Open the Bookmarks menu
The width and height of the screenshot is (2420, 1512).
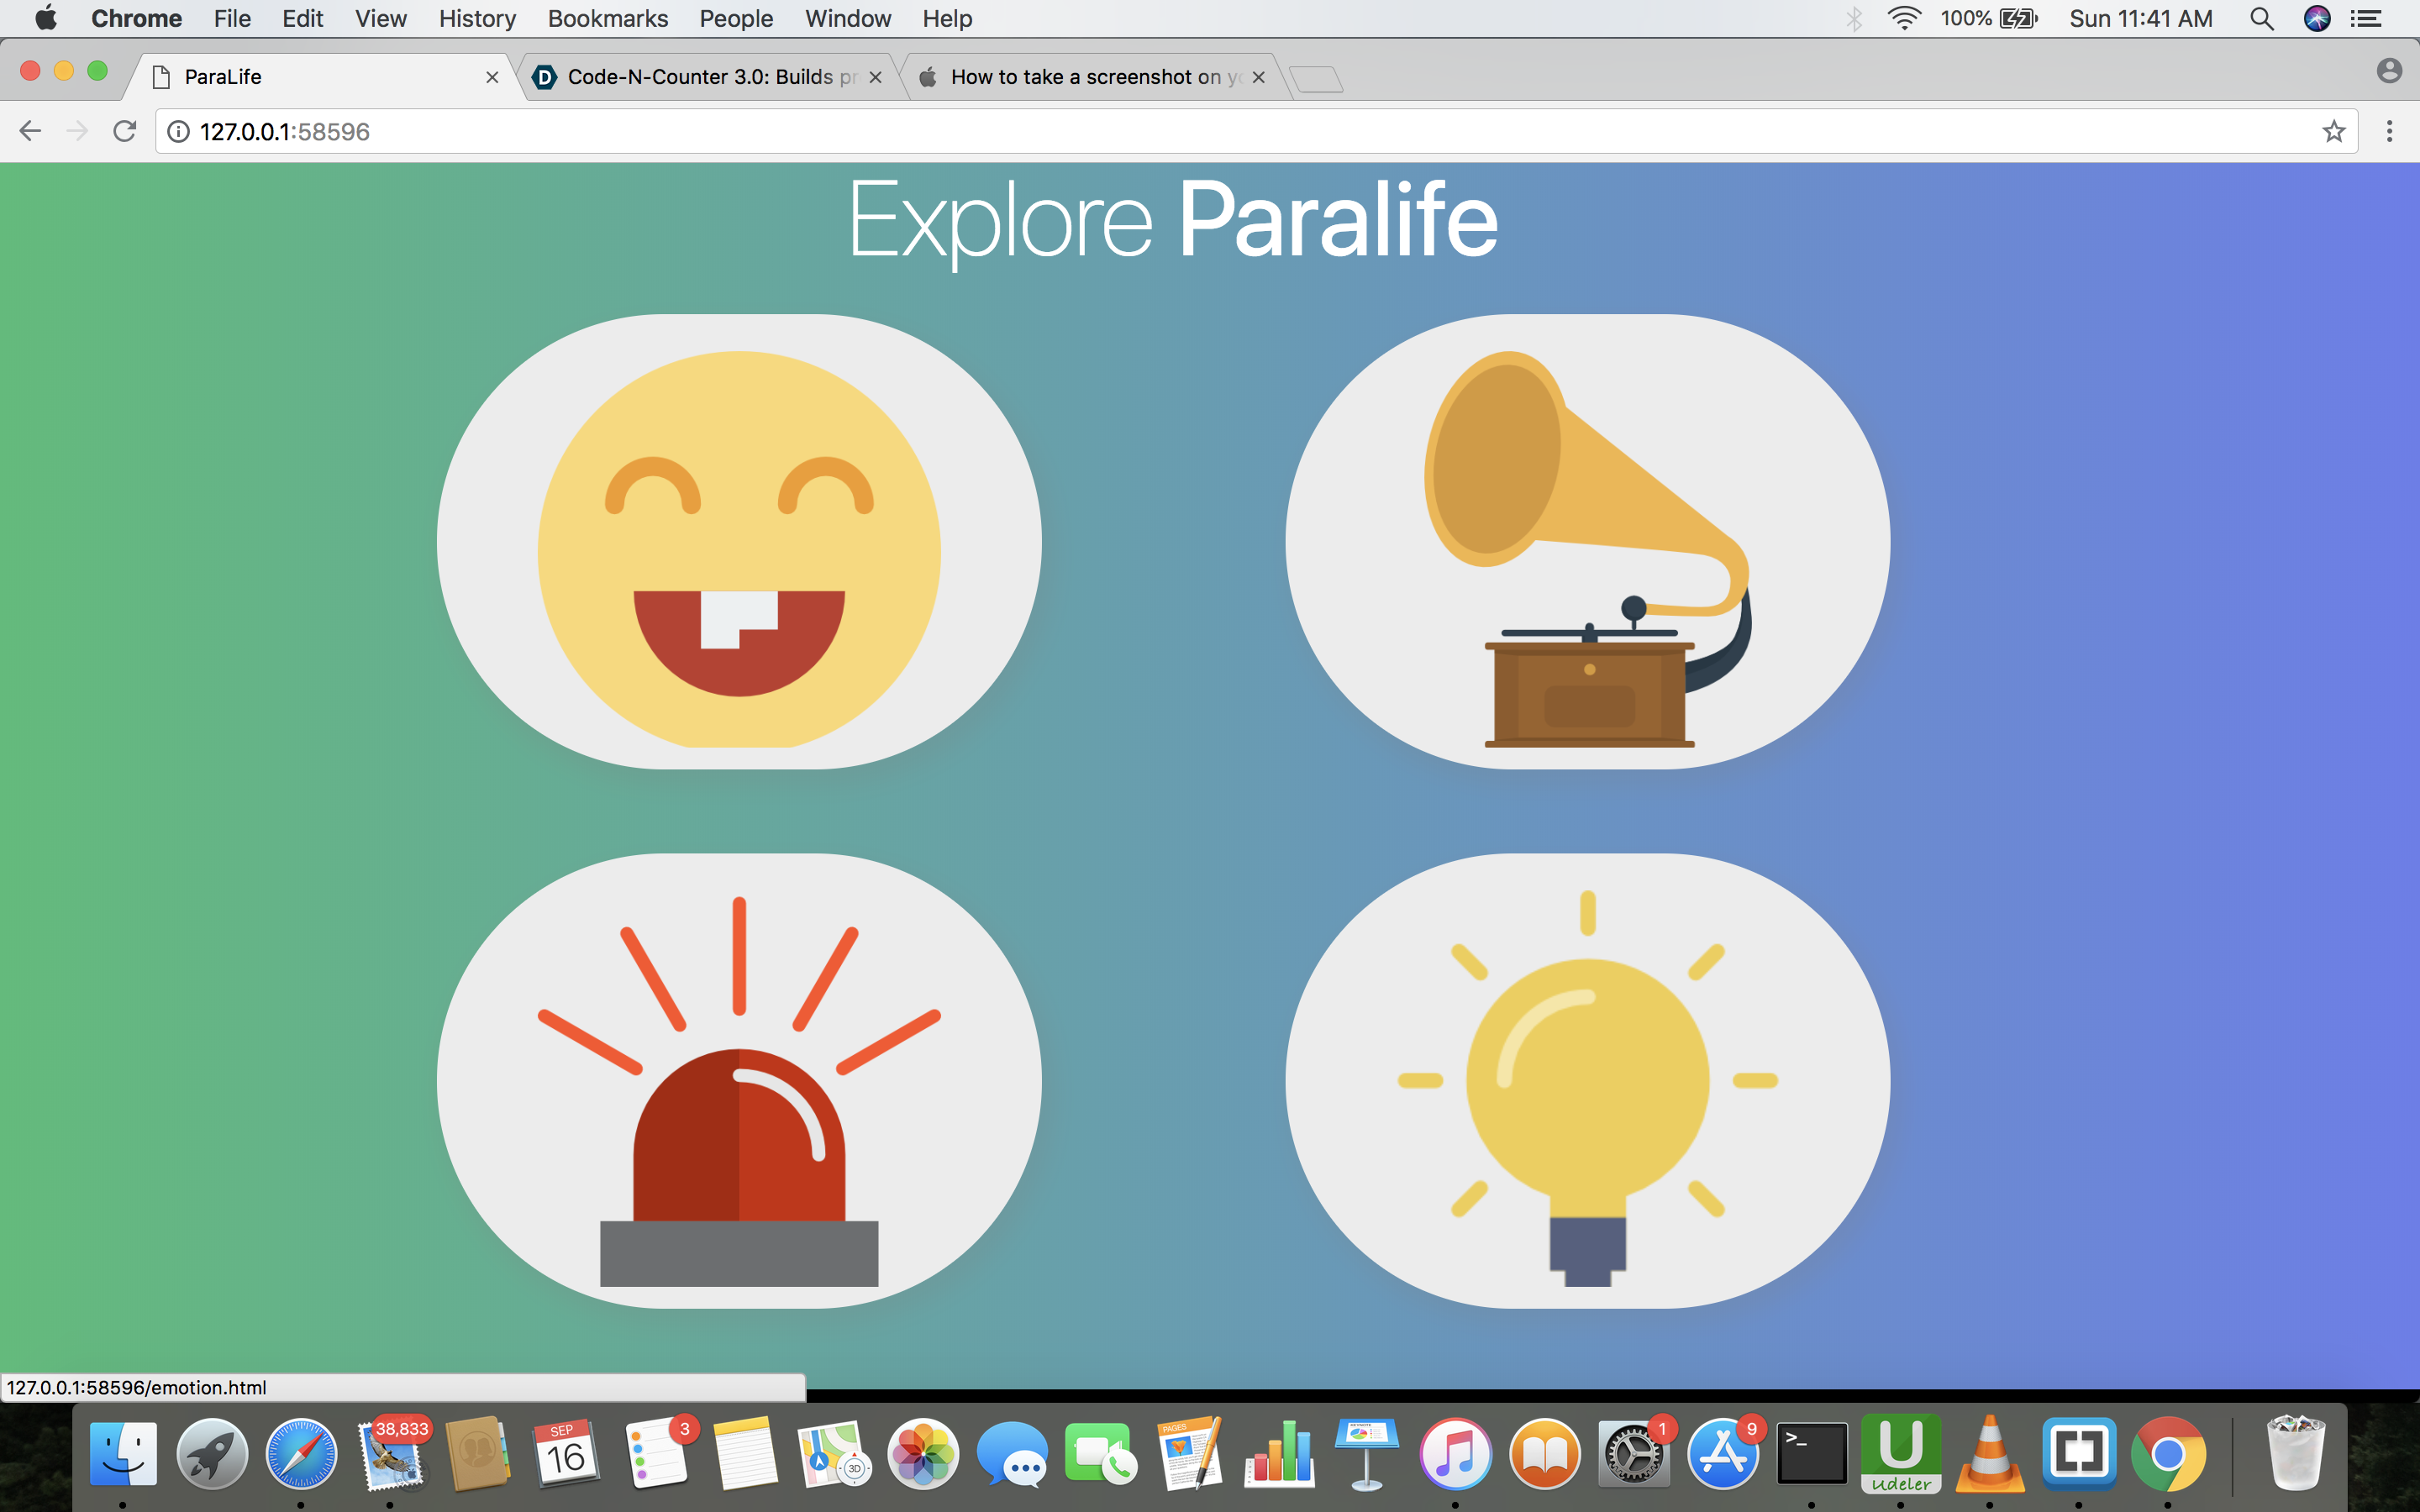607,18
